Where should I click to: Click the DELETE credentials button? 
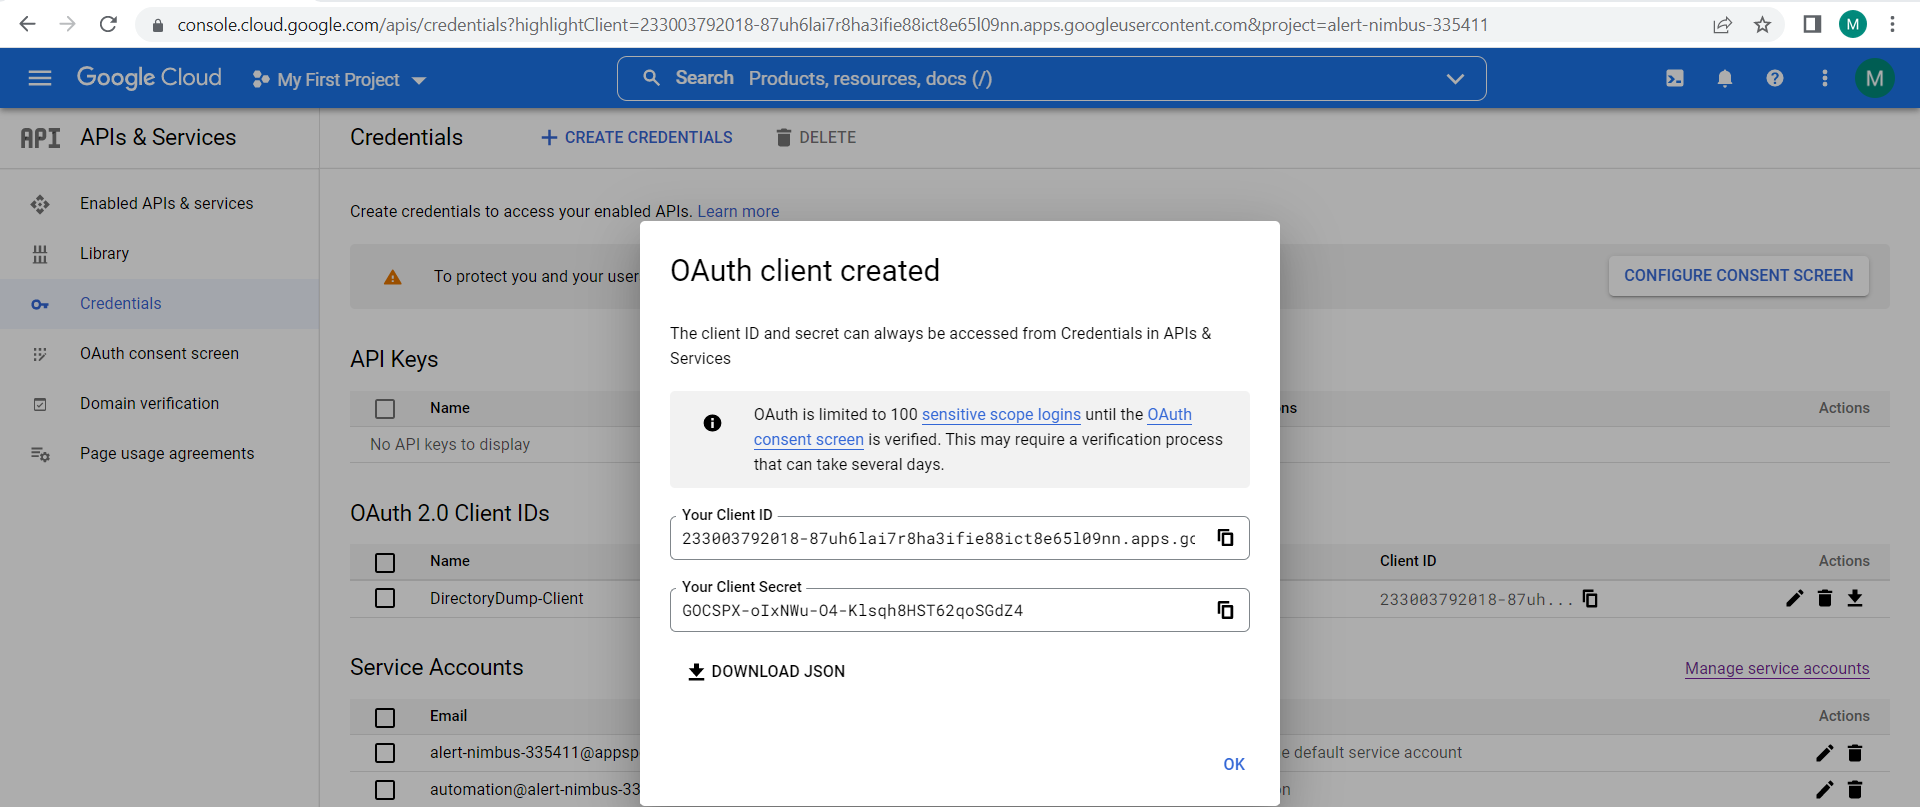[x=816, y=138]
